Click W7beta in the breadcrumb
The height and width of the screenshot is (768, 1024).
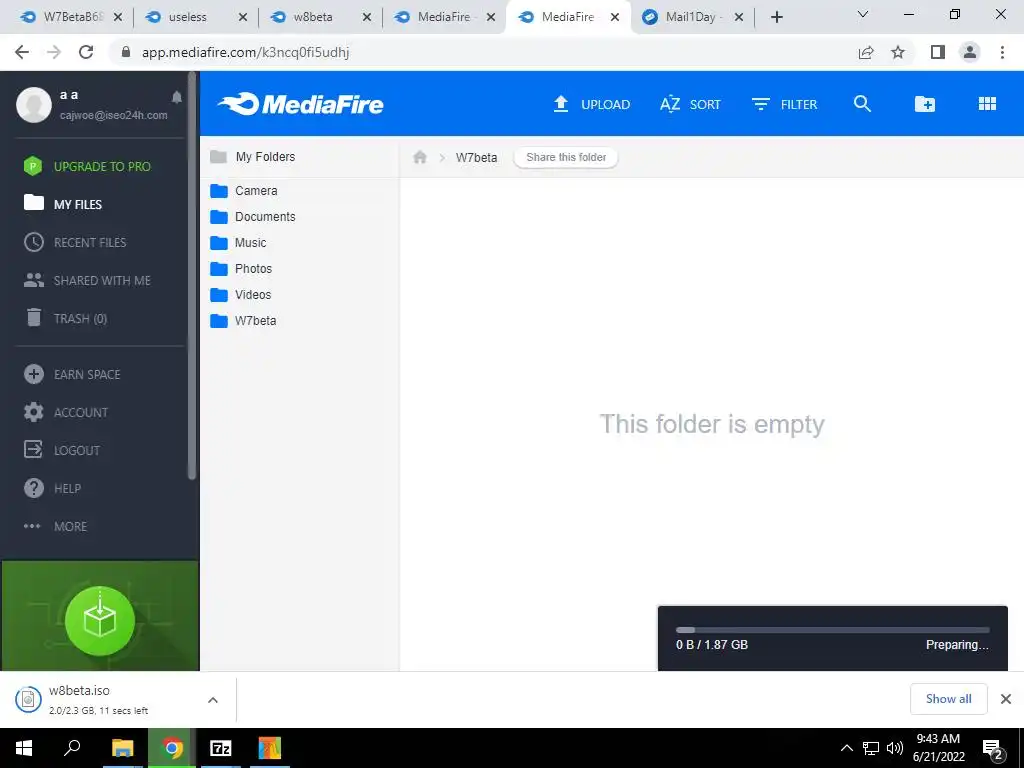tap(476, 157)
